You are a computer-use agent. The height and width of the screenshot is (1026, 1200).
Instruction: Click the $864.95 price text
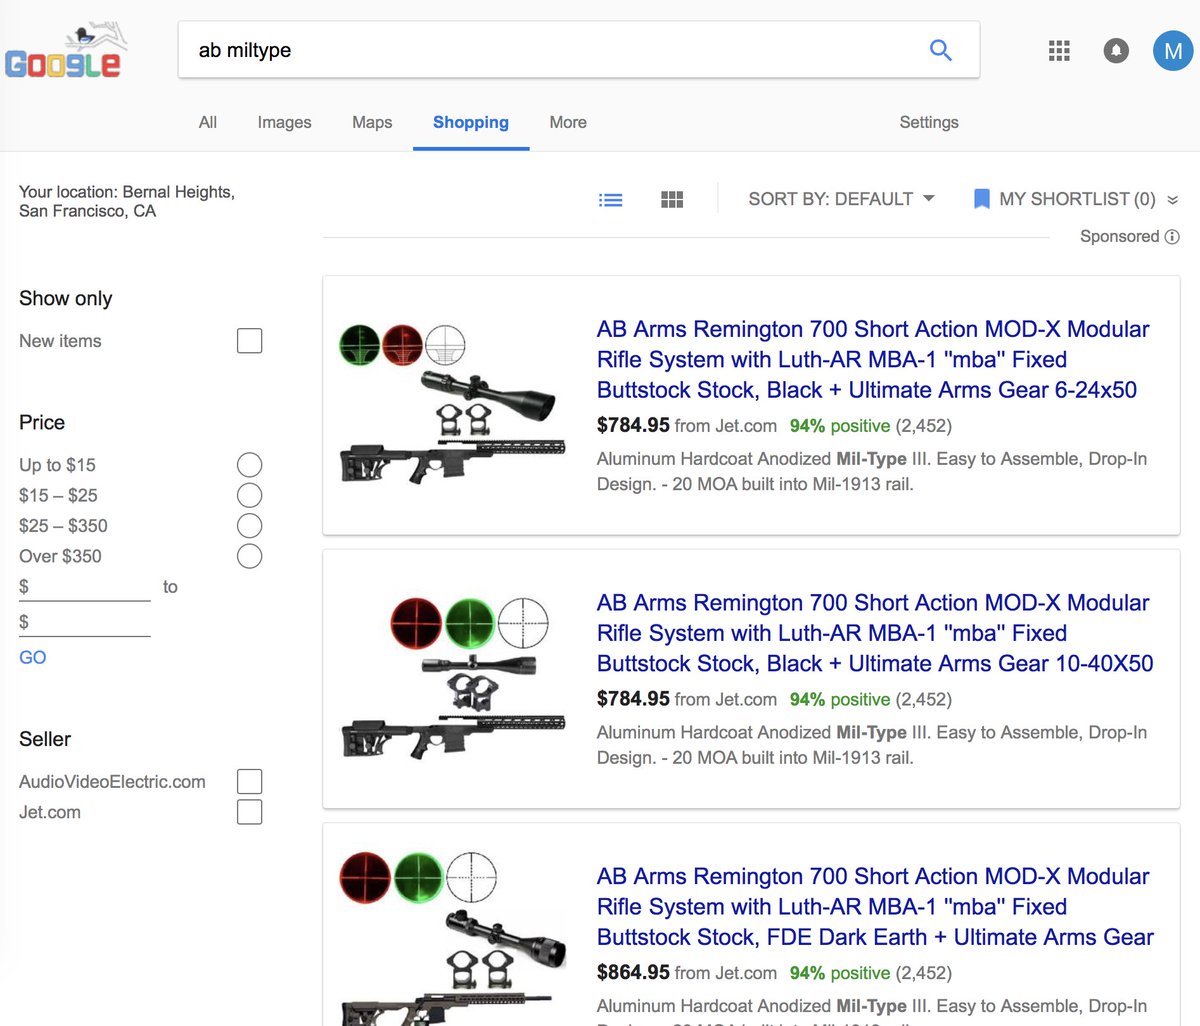click(x=633, y=972)
